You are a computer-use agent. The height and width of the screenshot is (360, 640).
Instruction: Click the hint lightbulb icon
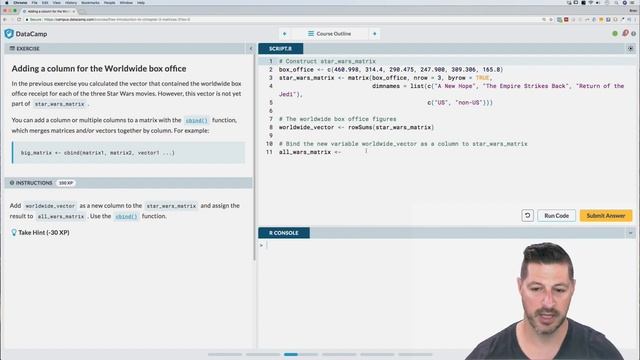click(x=14, y=233)
